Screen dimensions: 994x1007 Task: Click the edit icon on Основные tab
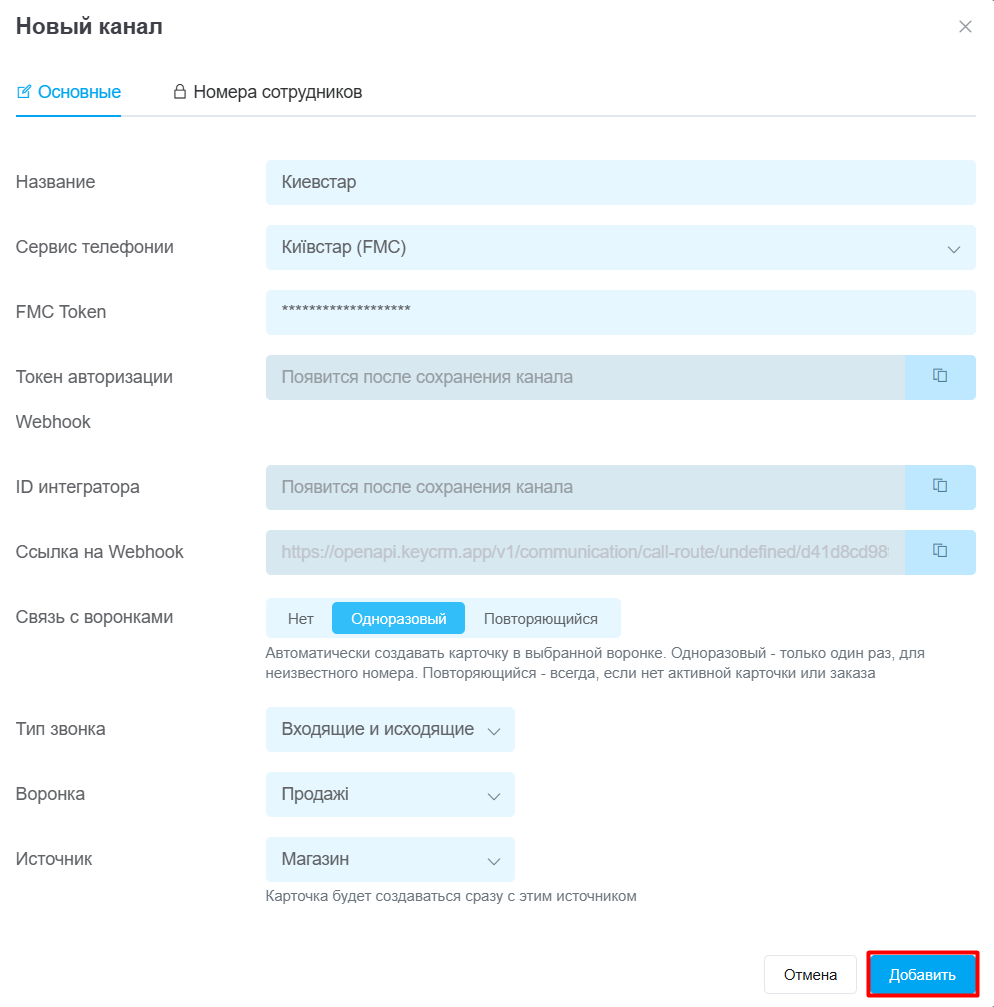(x=24, y=92)
